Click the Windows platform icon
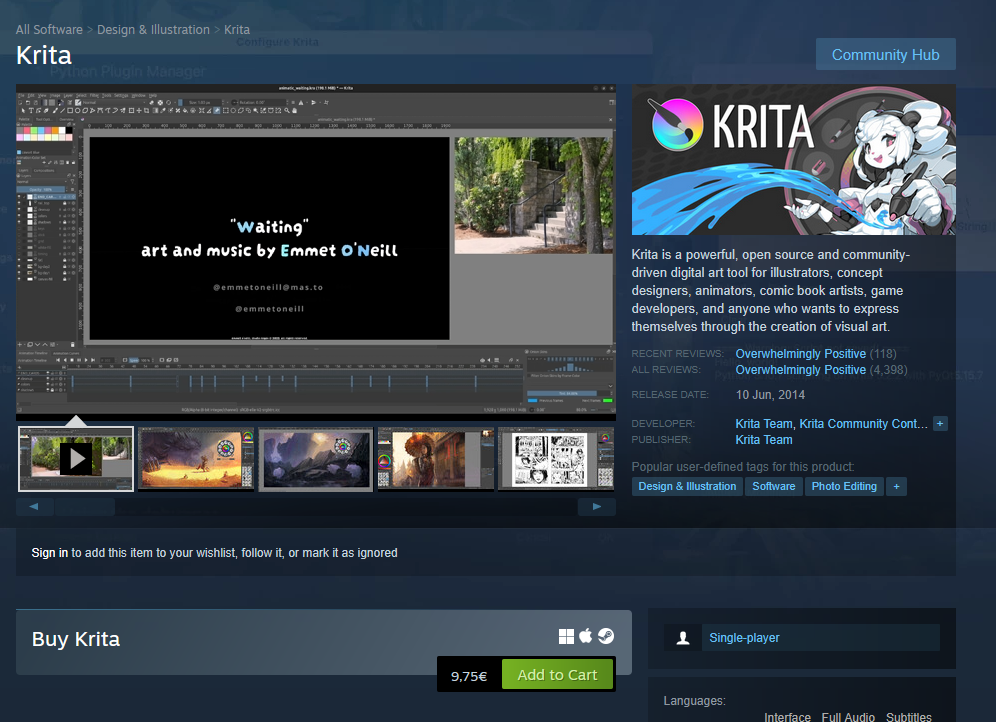This screenshot has height=722, width=996. (566, 636)
